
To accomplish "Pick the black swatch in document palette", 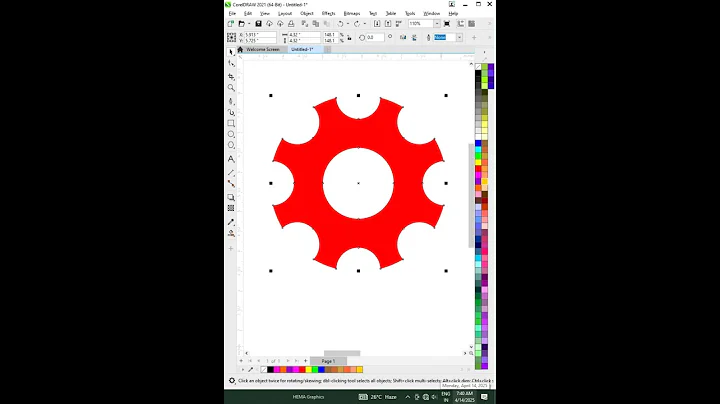I will [270, 370].
